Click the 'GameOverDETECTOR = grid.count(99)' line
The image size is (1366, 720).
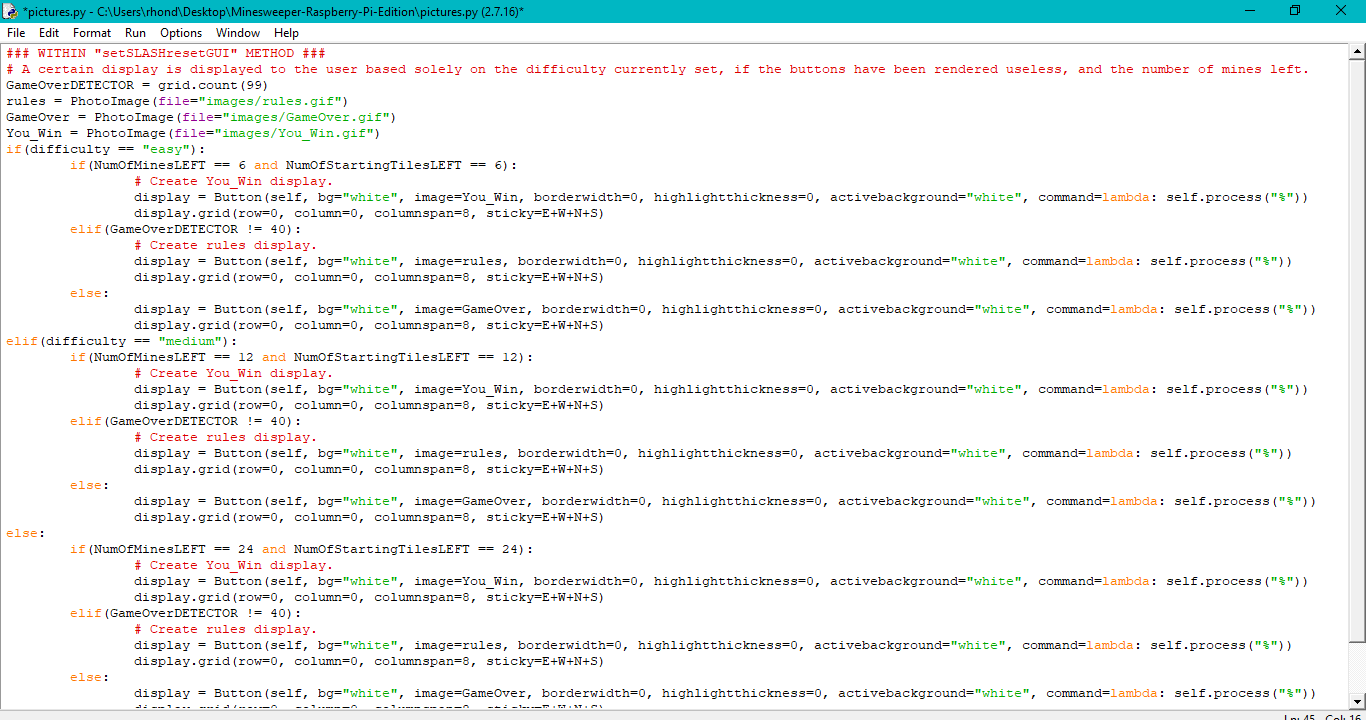point(136,85)
